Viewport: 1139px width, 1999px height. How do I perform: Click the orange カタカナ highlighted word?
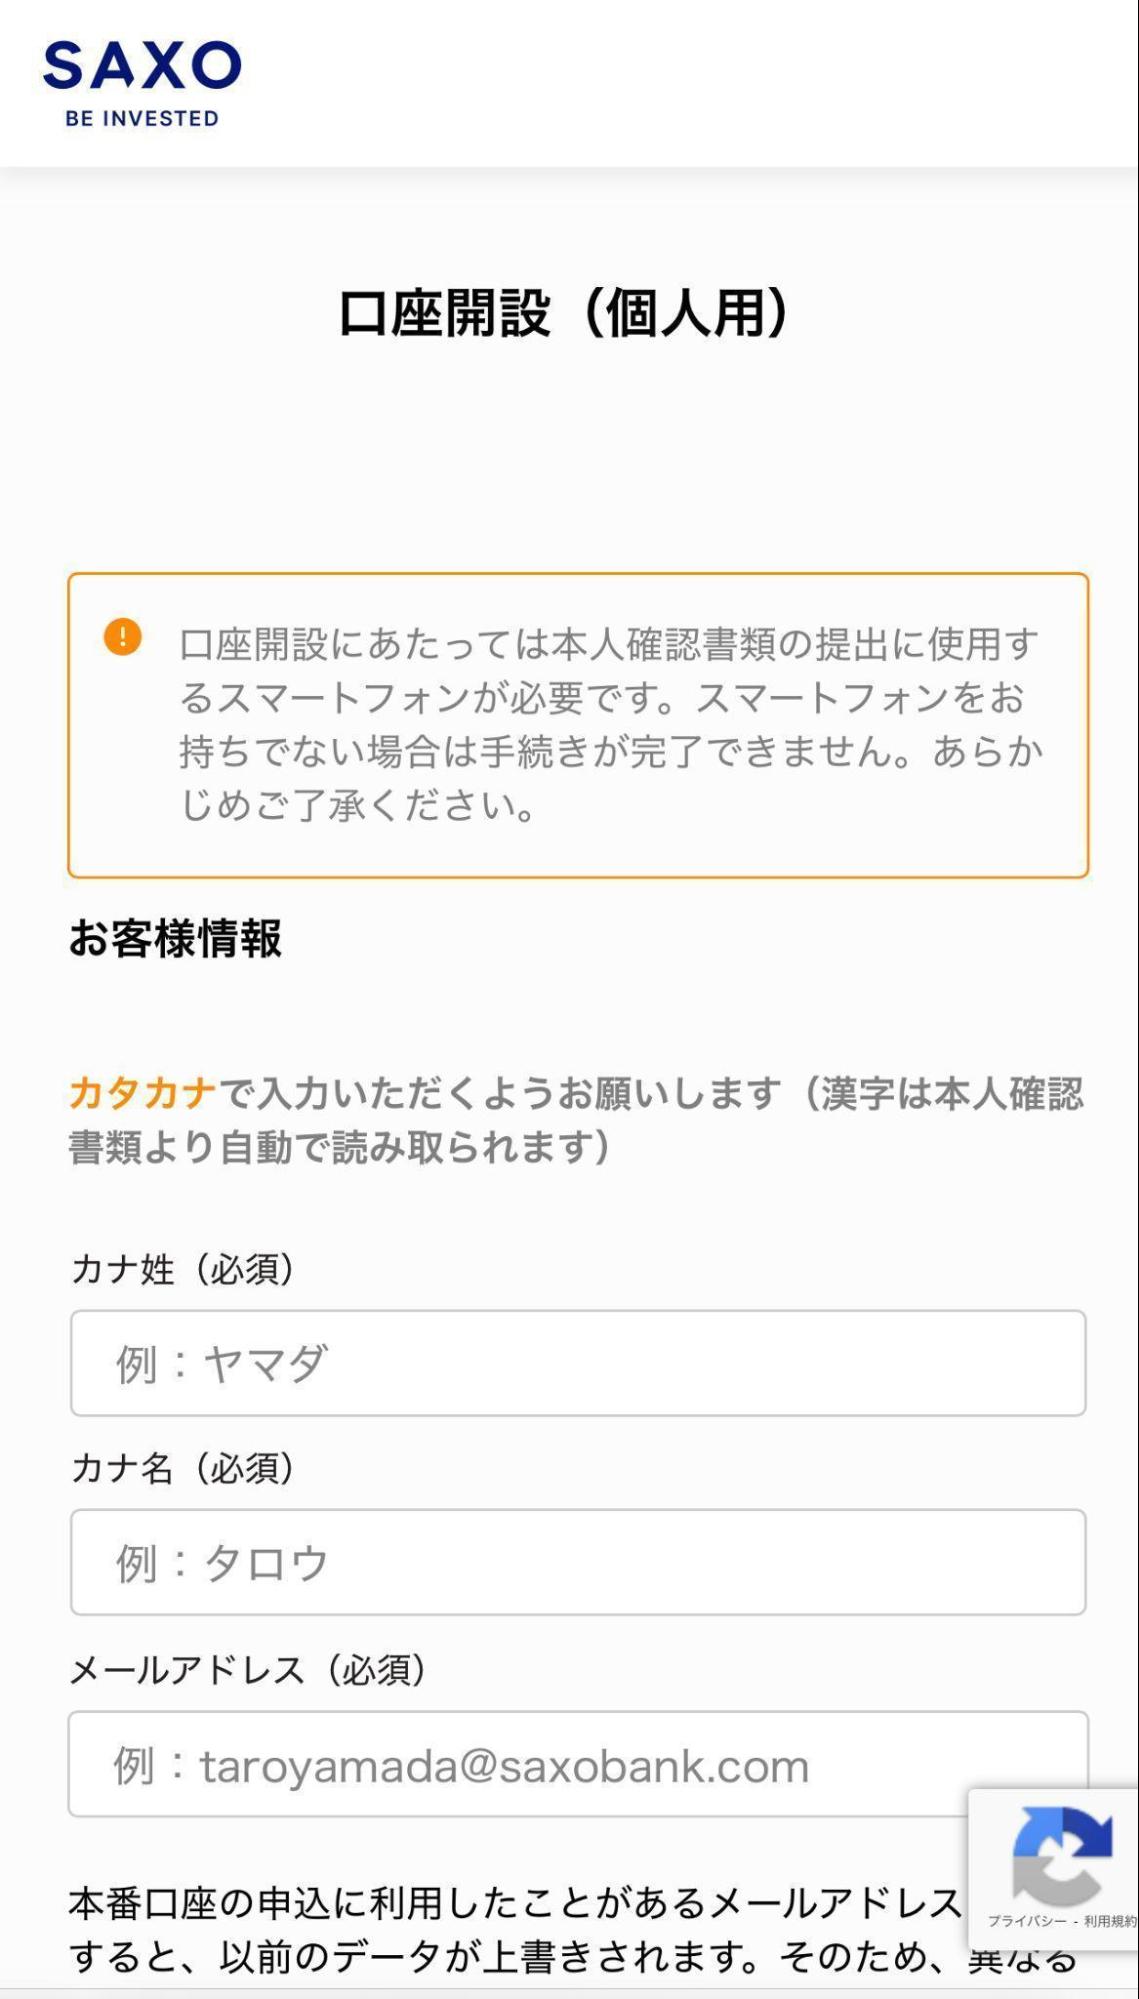pyautogui.click(x=143, y=1093)
